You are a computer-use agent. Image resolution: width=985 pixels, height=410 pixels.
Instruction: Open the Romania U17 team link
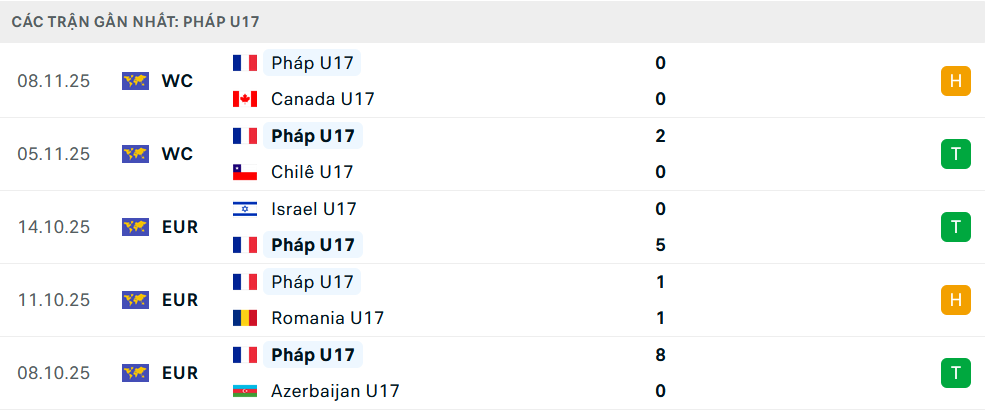pyautogui.click(x=327, y=318)
